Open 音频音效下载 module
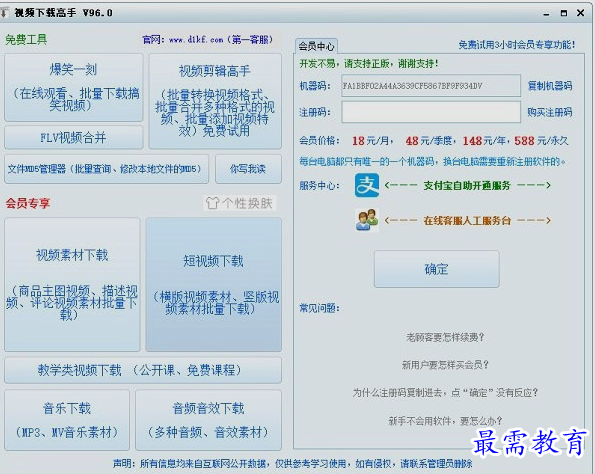Viewport: 595px width, 474px height. pos(208,420)
